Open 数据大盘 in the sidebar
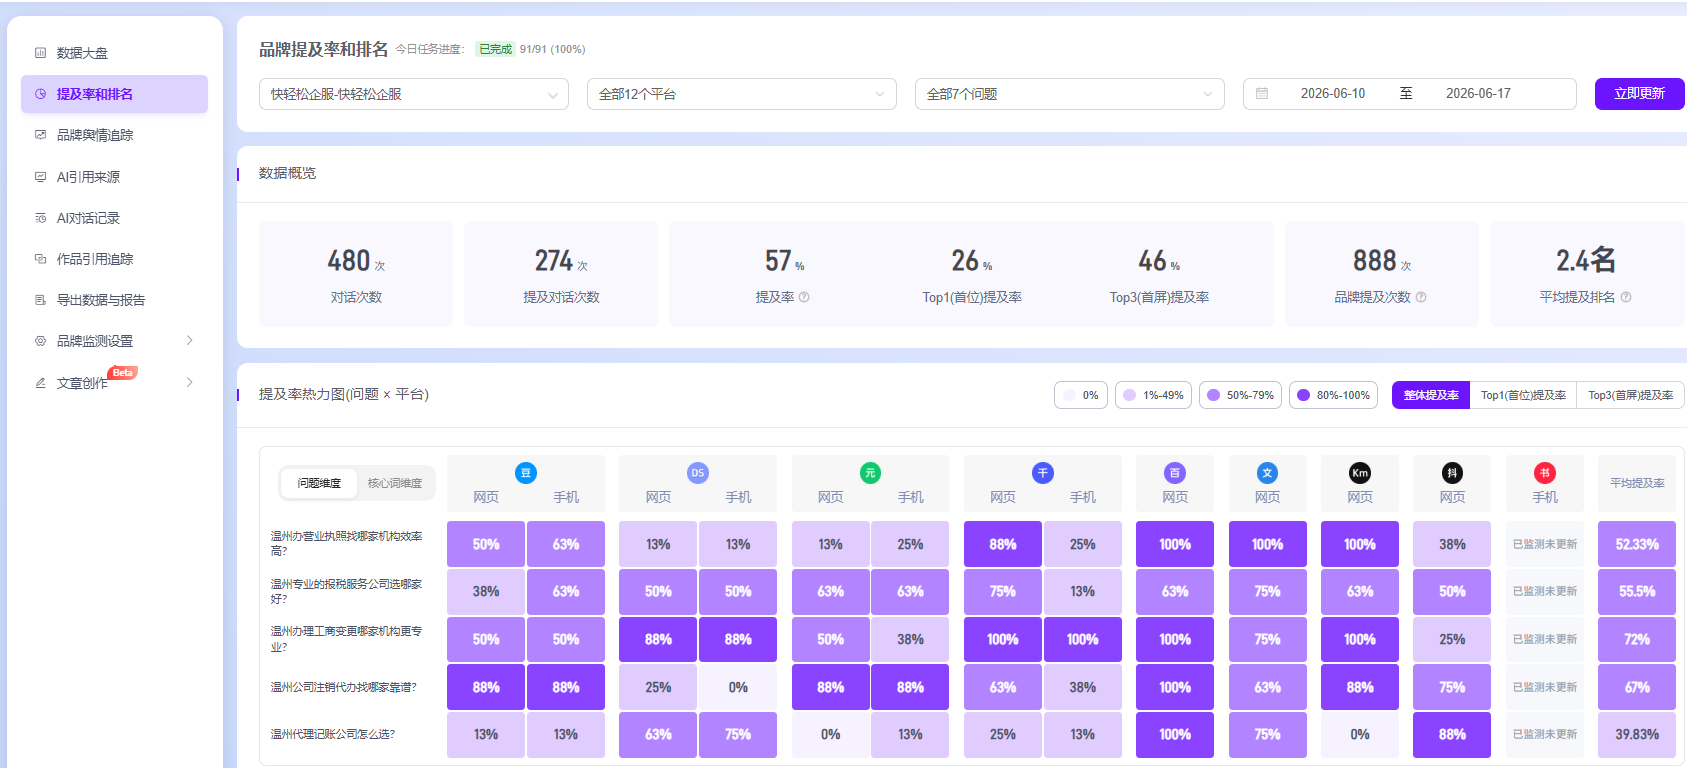This screenshot has width=1687, height=768. (114, 53)
